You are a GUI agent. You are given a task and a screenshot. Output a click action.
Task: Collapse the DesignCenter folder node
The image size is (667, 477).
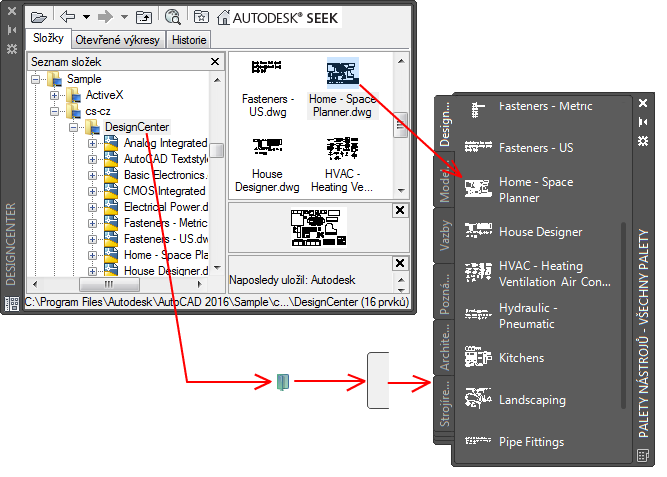click(x=73, y=127)
